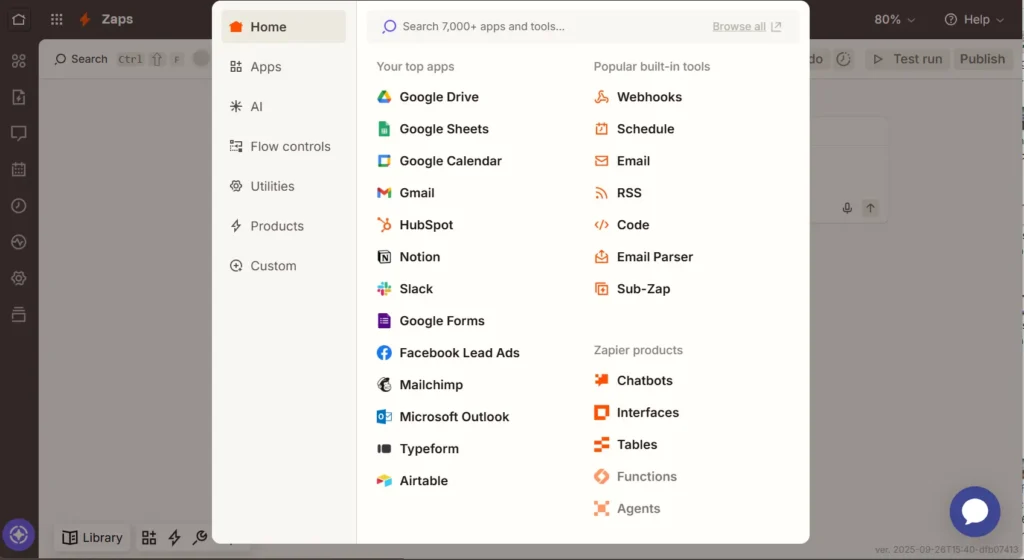
Task: Open the chat support bubble
Action: (x=974, y=512)
